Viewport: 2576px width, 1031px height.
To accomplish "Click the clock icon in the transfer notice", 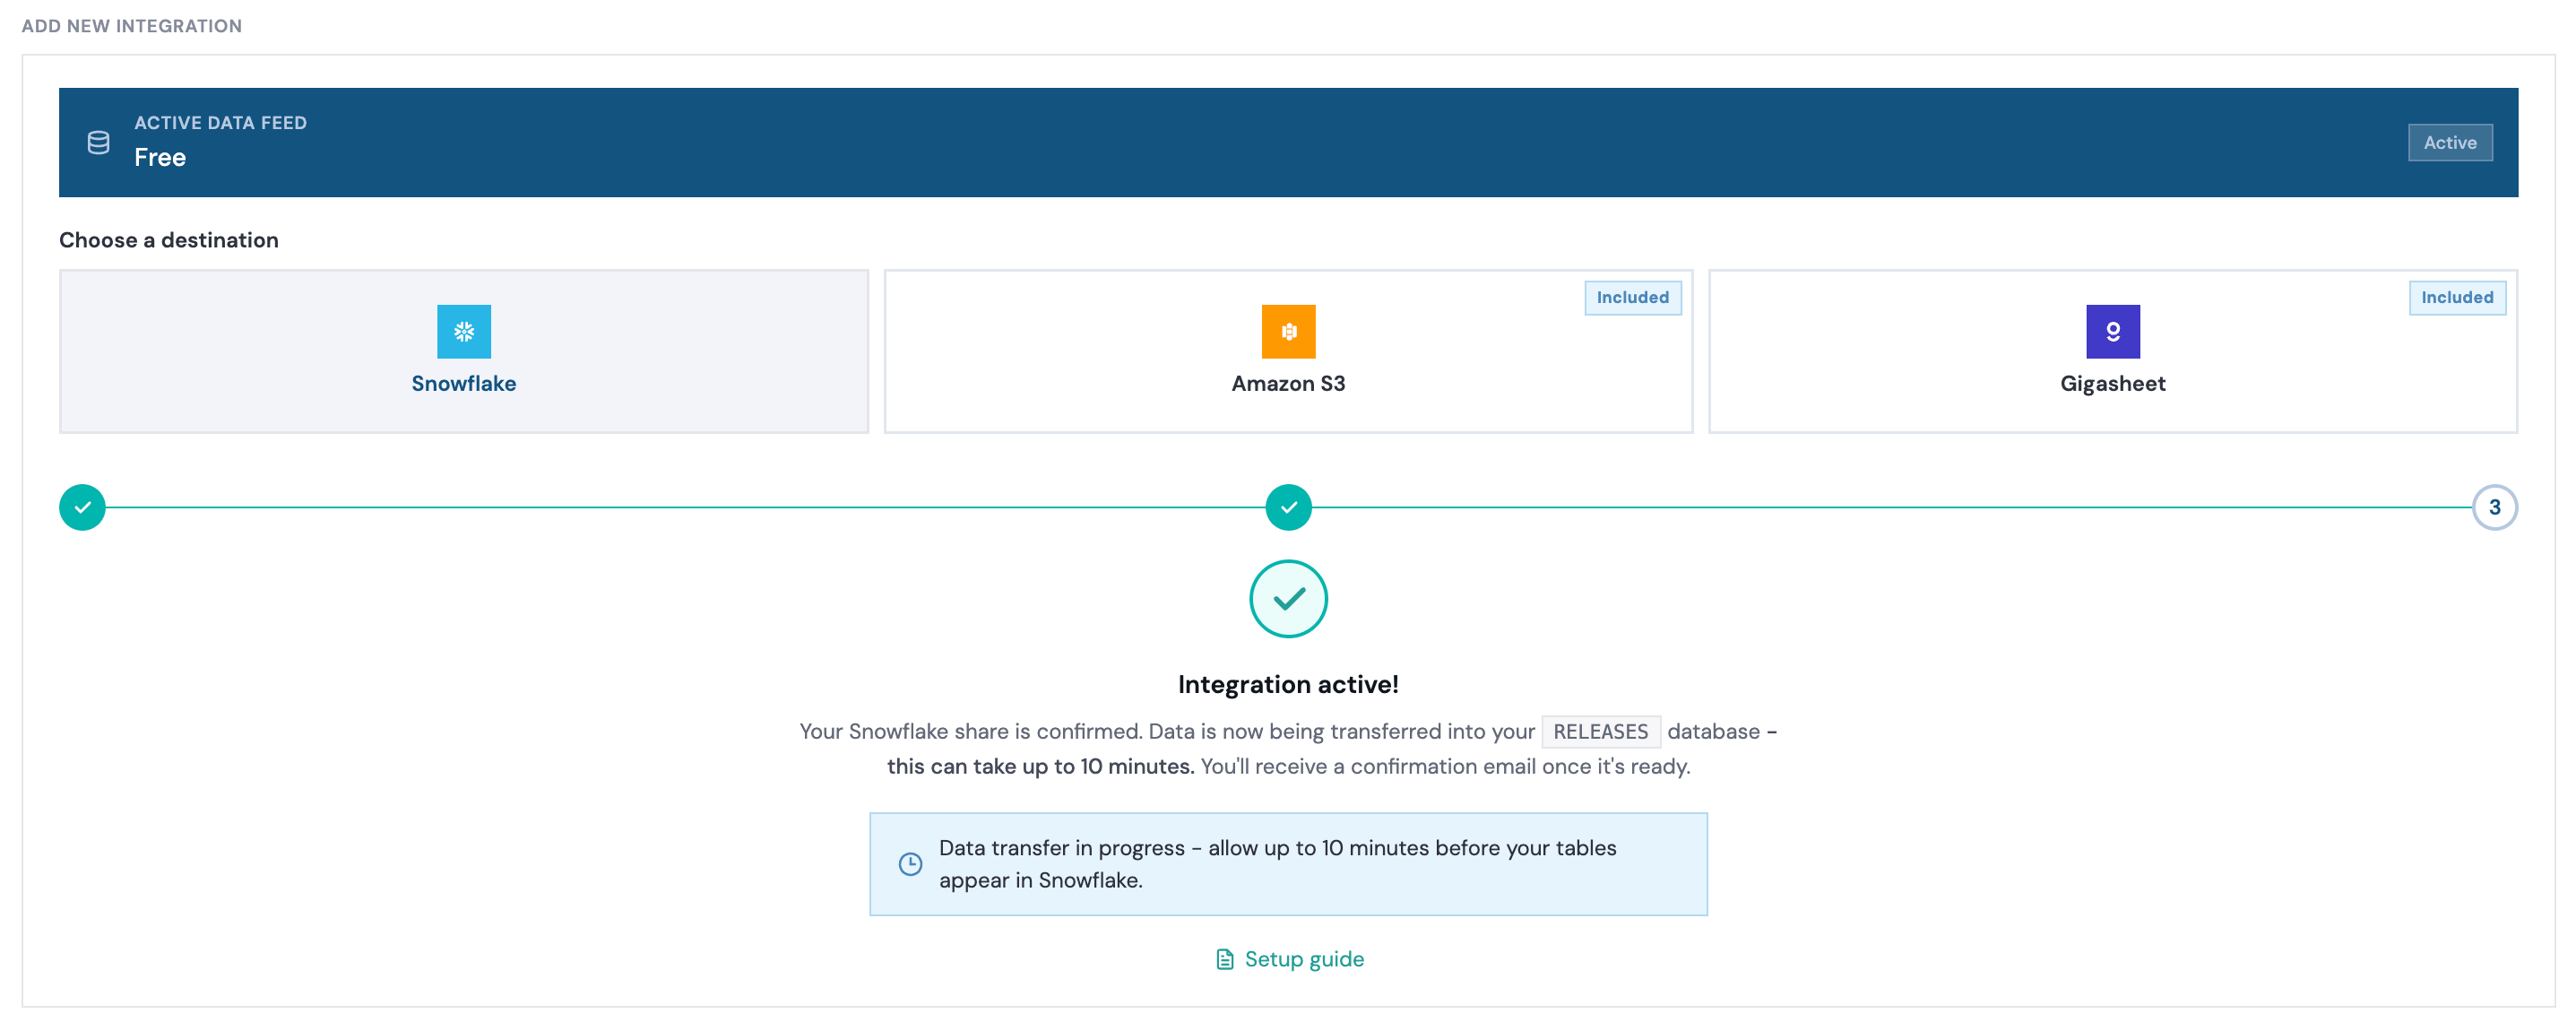I will click(x=910, y=864).
